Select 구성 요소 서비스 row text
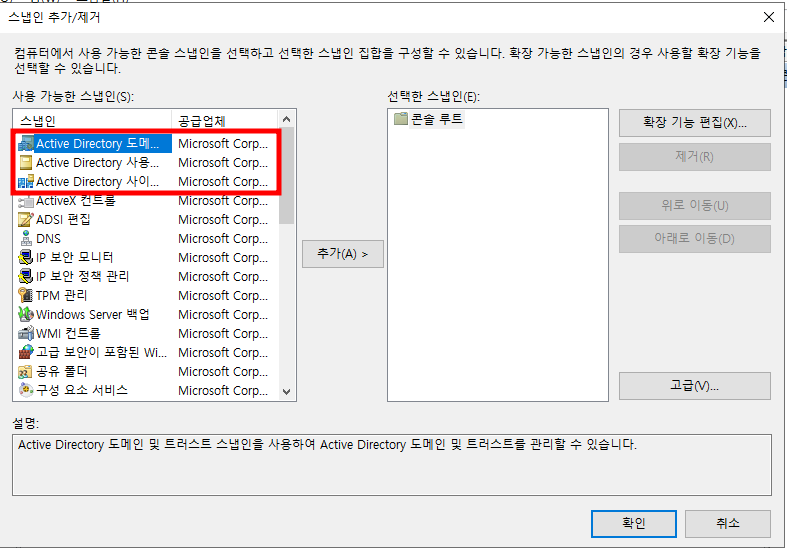Image resolution: width=787 pixels, height=548 pixels. point(82,390)
